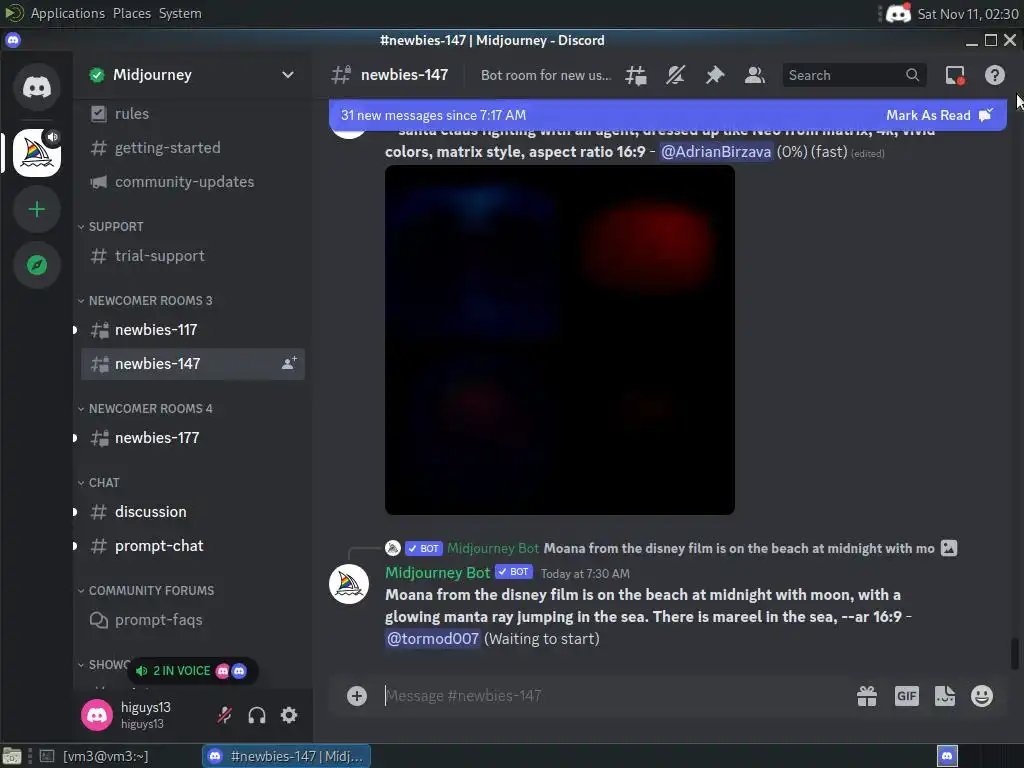The image size is (1024, 768).
Task: Open the discussion channel
Action: point(193,512)
